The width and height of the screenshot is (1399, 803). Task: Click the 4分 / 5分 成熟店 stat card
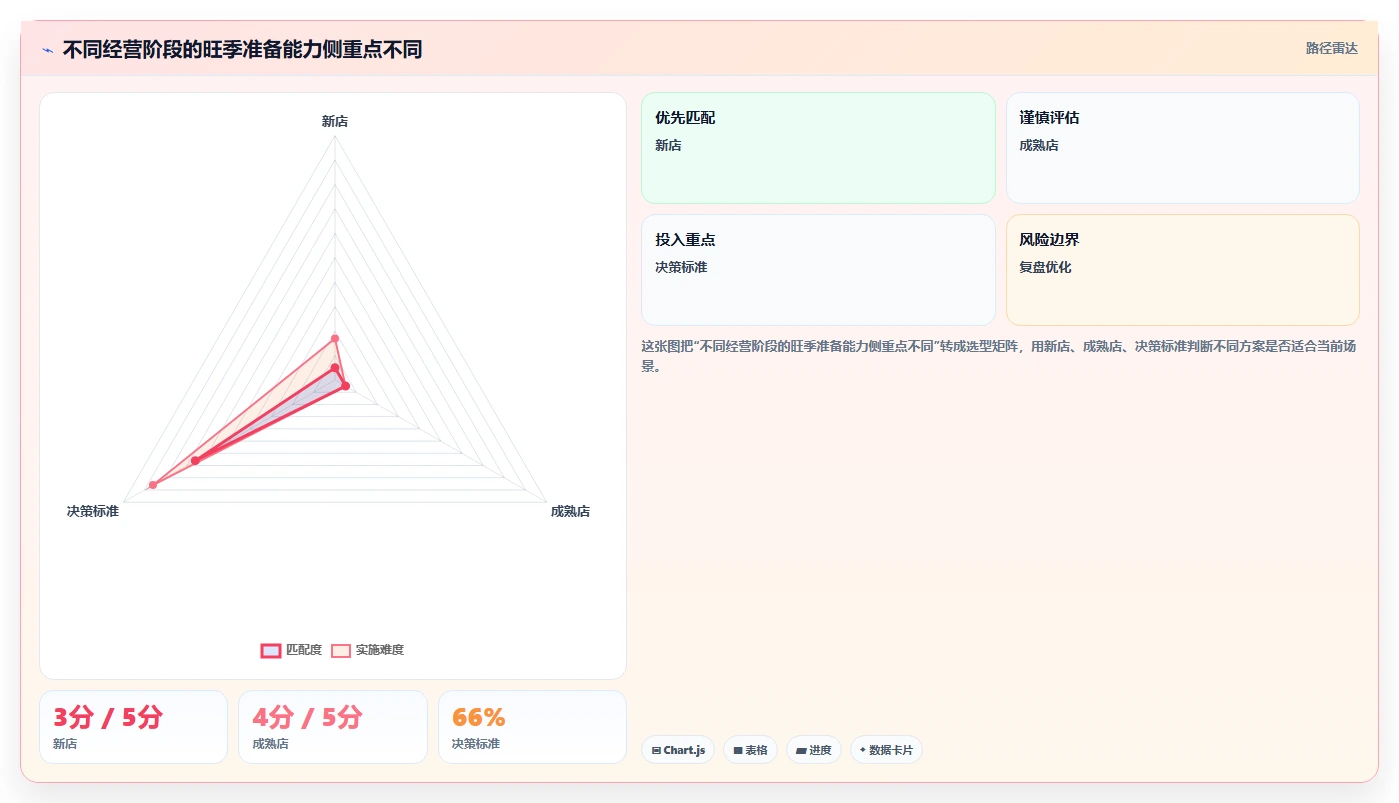[x=333, y=727]
